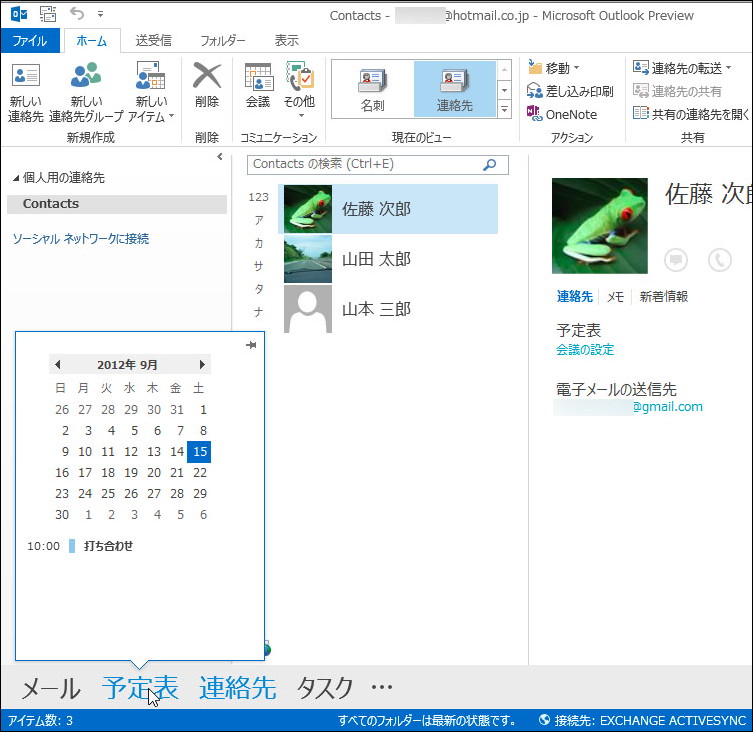Click Schedule a Meeting (会議の設定) link

click(585, 350)
